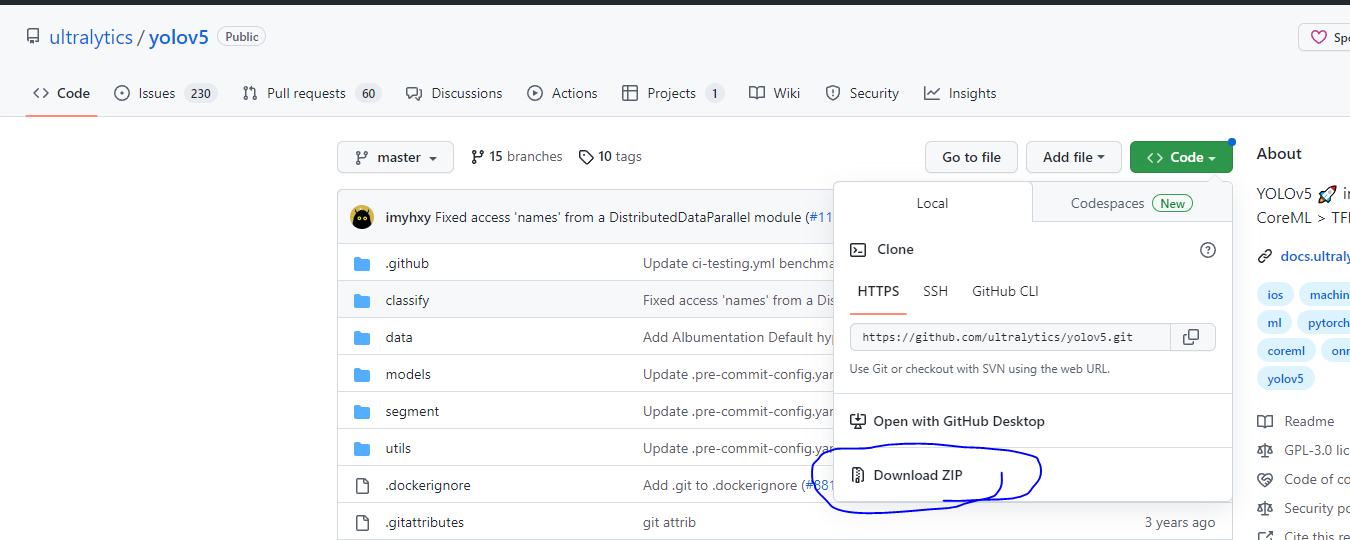Select the GitHub CLI clone option

[1005, 291]
